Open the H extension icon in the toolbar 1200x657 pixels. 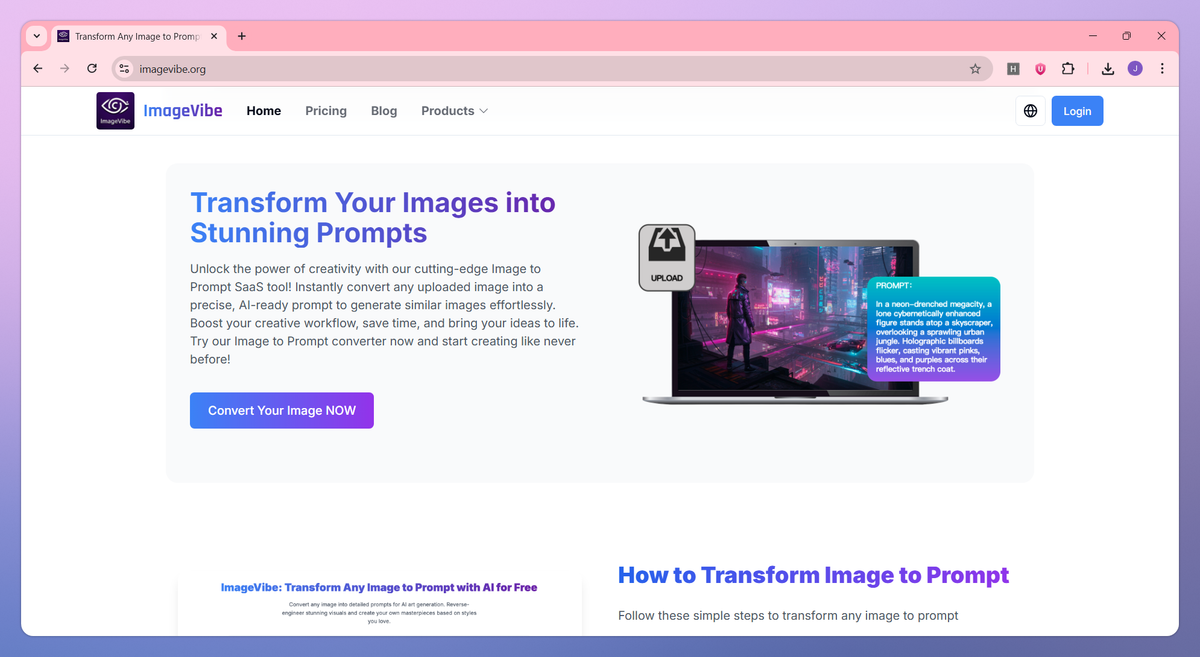1013,68
